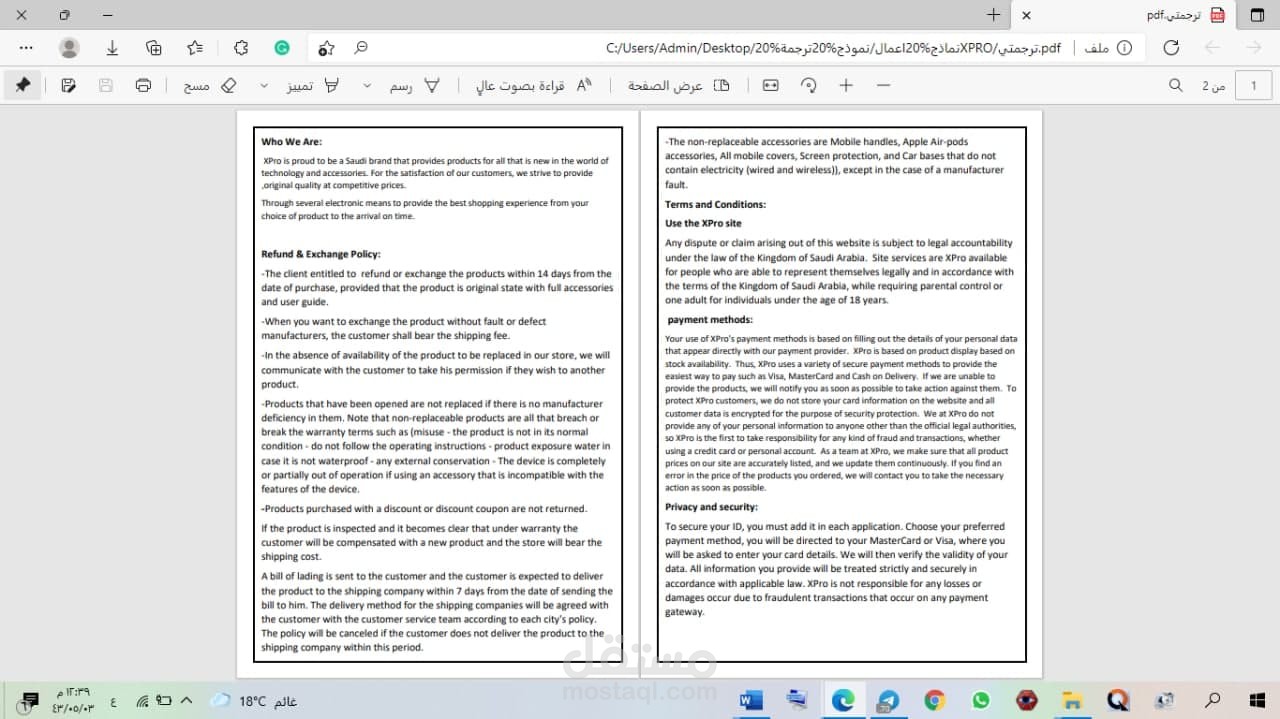Screen dimensions: 1280x719
Task: Print the PDF document
Action: (x=143, y=86)
